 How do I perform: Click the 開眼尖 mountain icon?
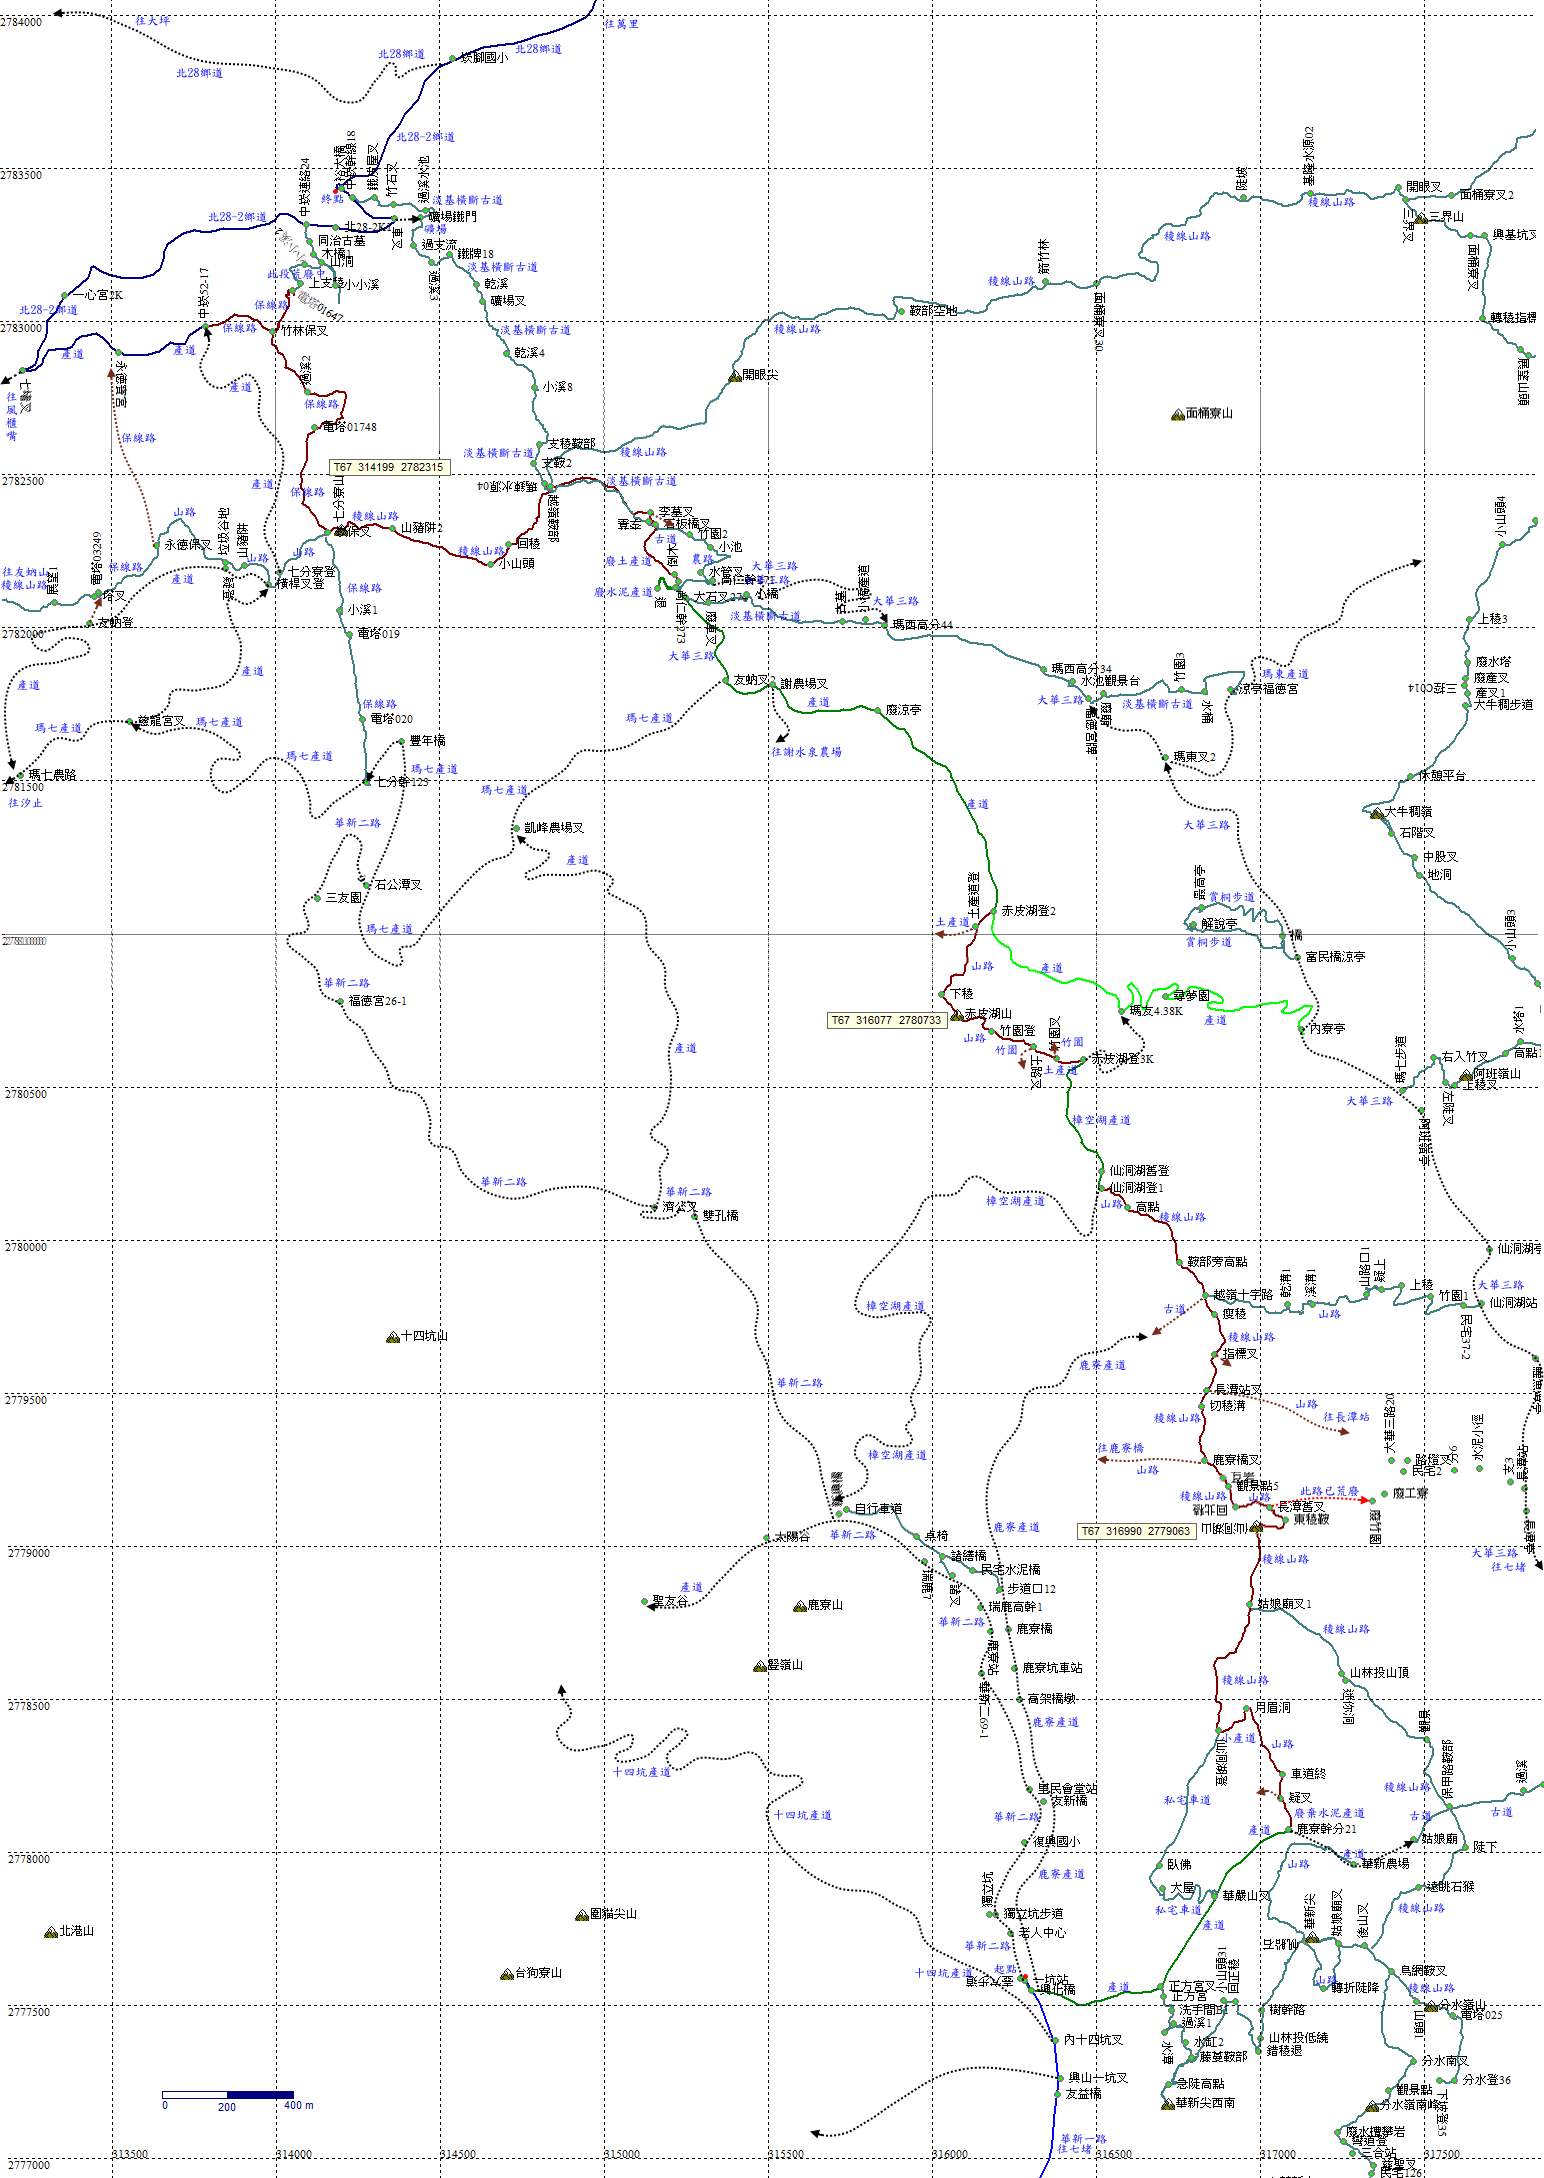point(735,376)
